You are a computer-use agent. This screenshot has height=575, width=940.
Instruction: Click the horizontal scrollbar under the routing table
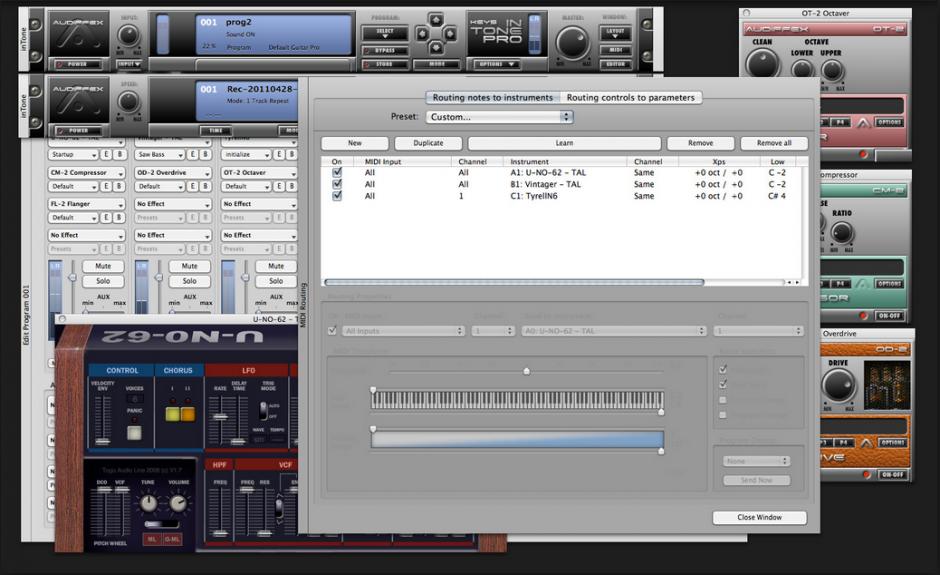(514, 282)
